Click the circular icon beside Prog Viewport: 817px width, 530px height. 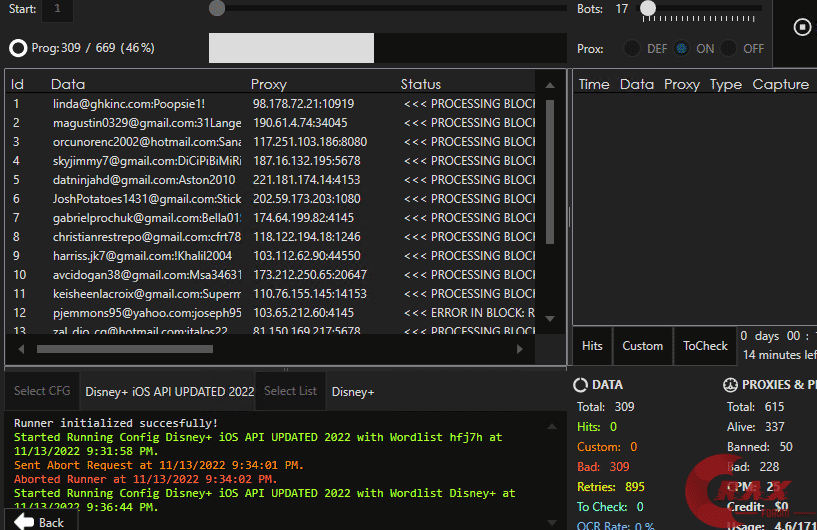click(x=18, y=48)
